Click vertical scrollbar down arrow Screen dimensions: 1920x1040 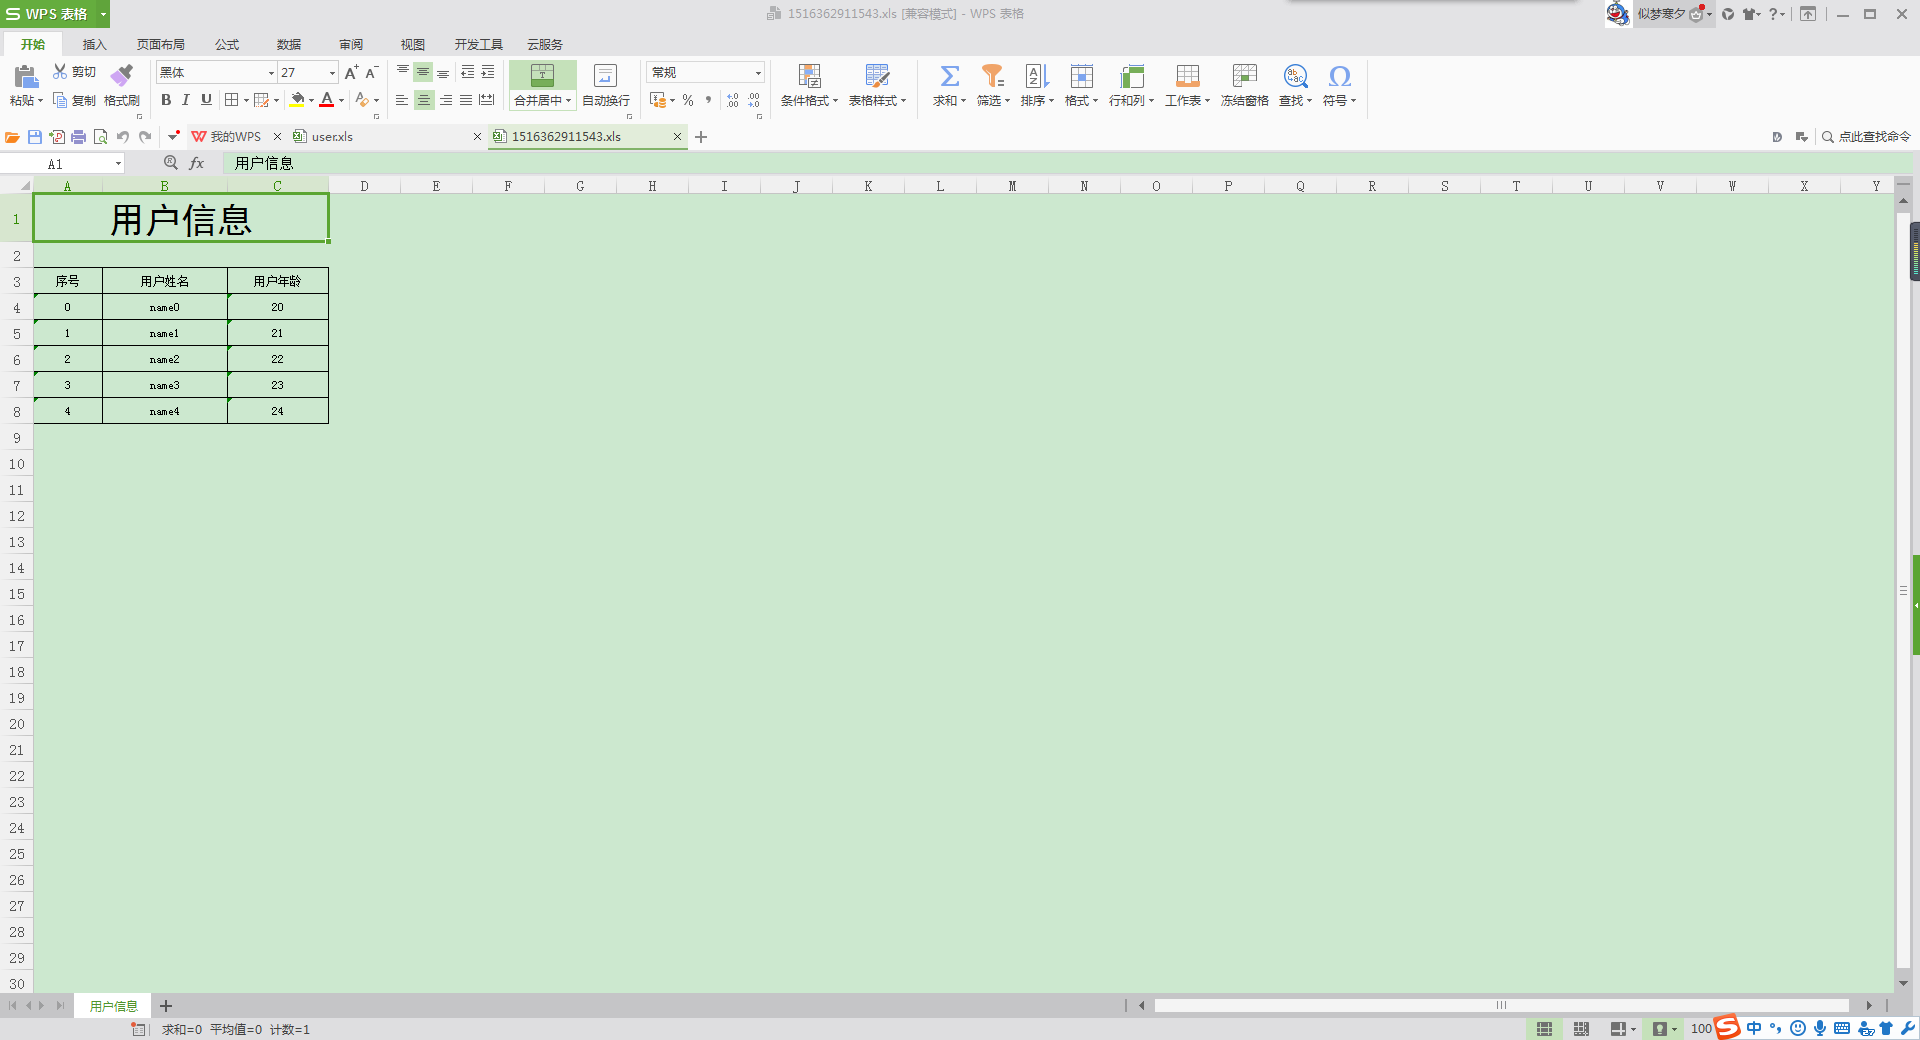1903,984
